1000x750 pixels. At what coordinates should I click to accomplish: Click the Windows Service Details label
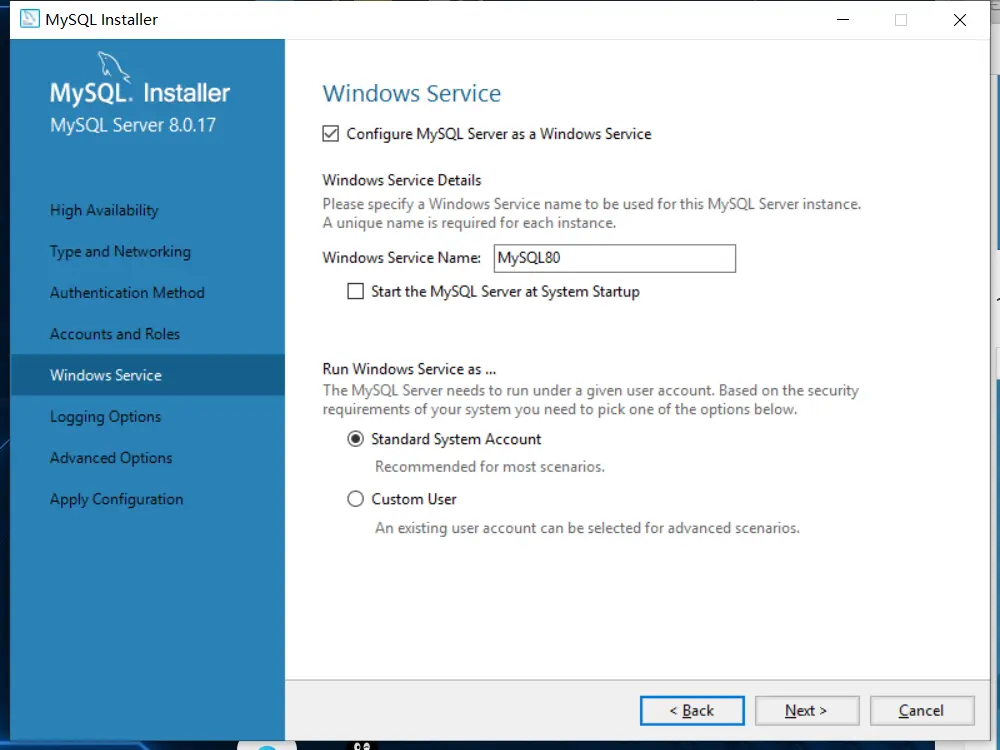click(402, 180)
